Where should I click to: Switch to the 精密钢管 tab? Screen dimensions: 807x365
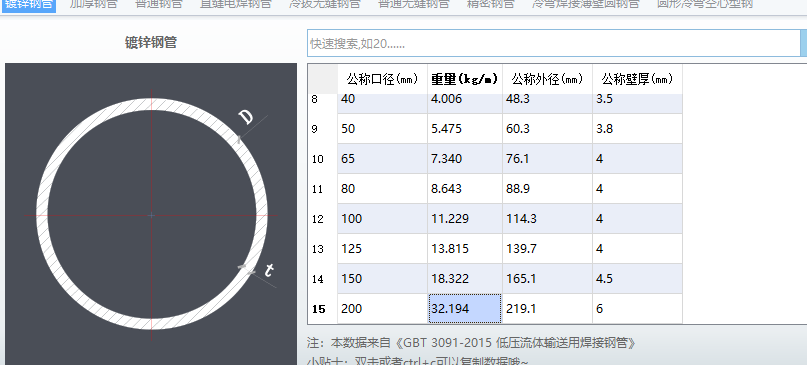[x=490, y=5]
